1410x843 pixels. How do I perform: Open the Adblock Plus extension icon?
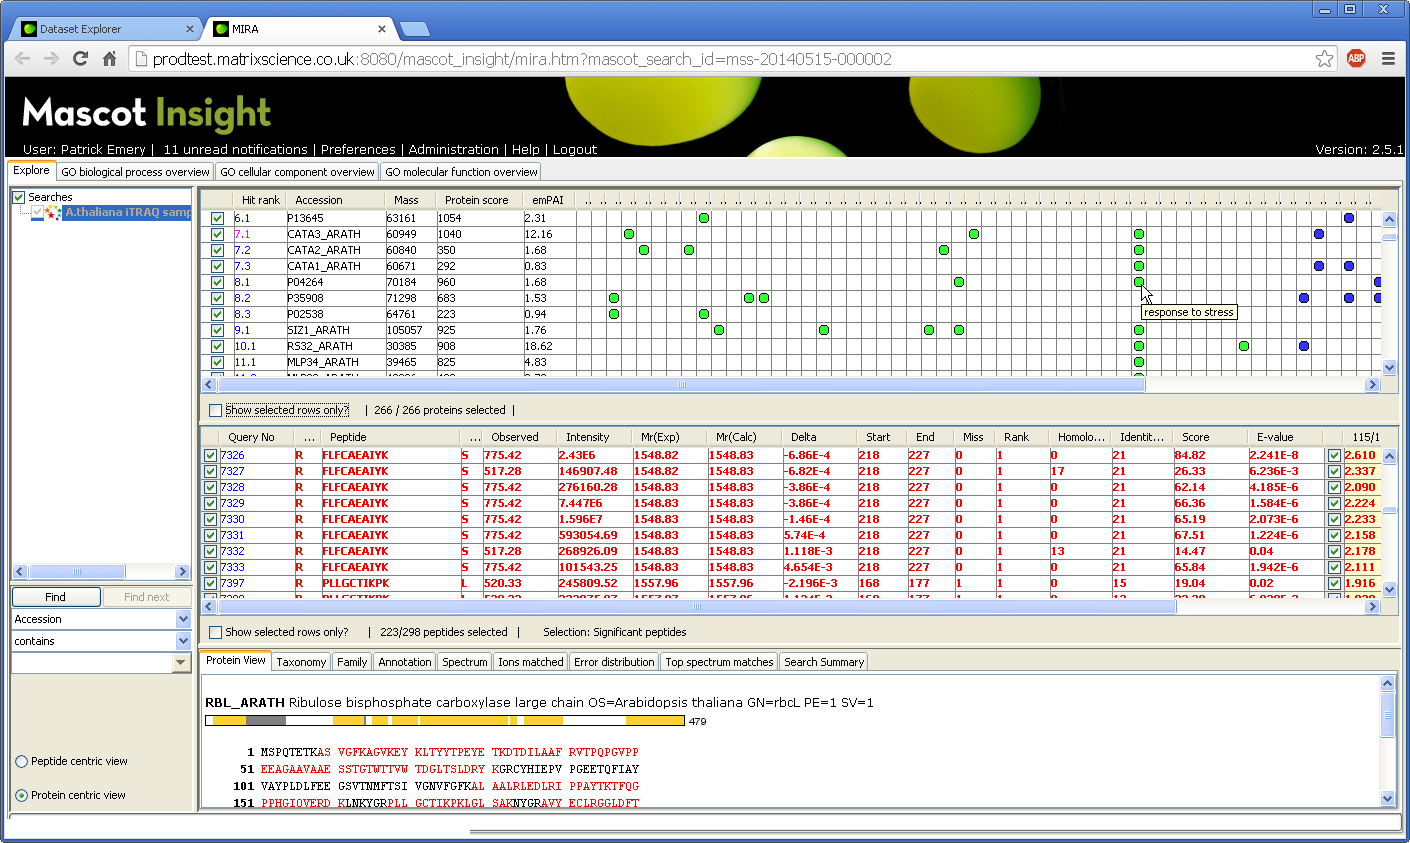[1356, 58]
